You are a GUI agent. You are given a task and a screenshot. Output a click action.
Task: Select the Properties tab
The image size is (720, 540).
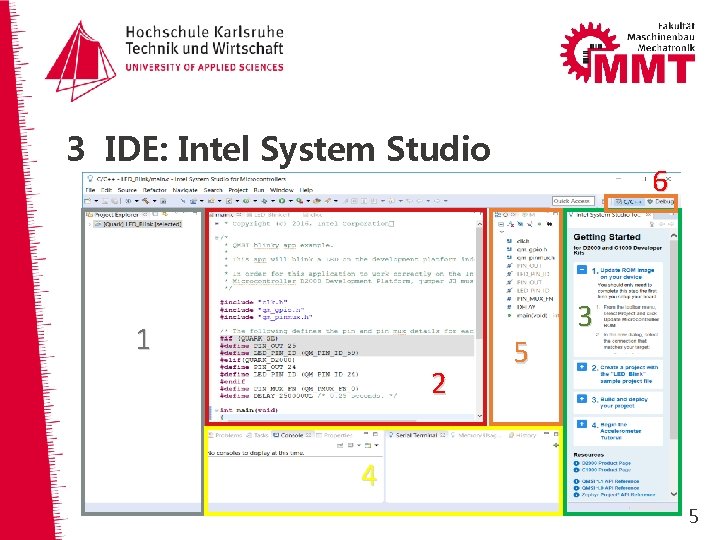click(334, 435)
